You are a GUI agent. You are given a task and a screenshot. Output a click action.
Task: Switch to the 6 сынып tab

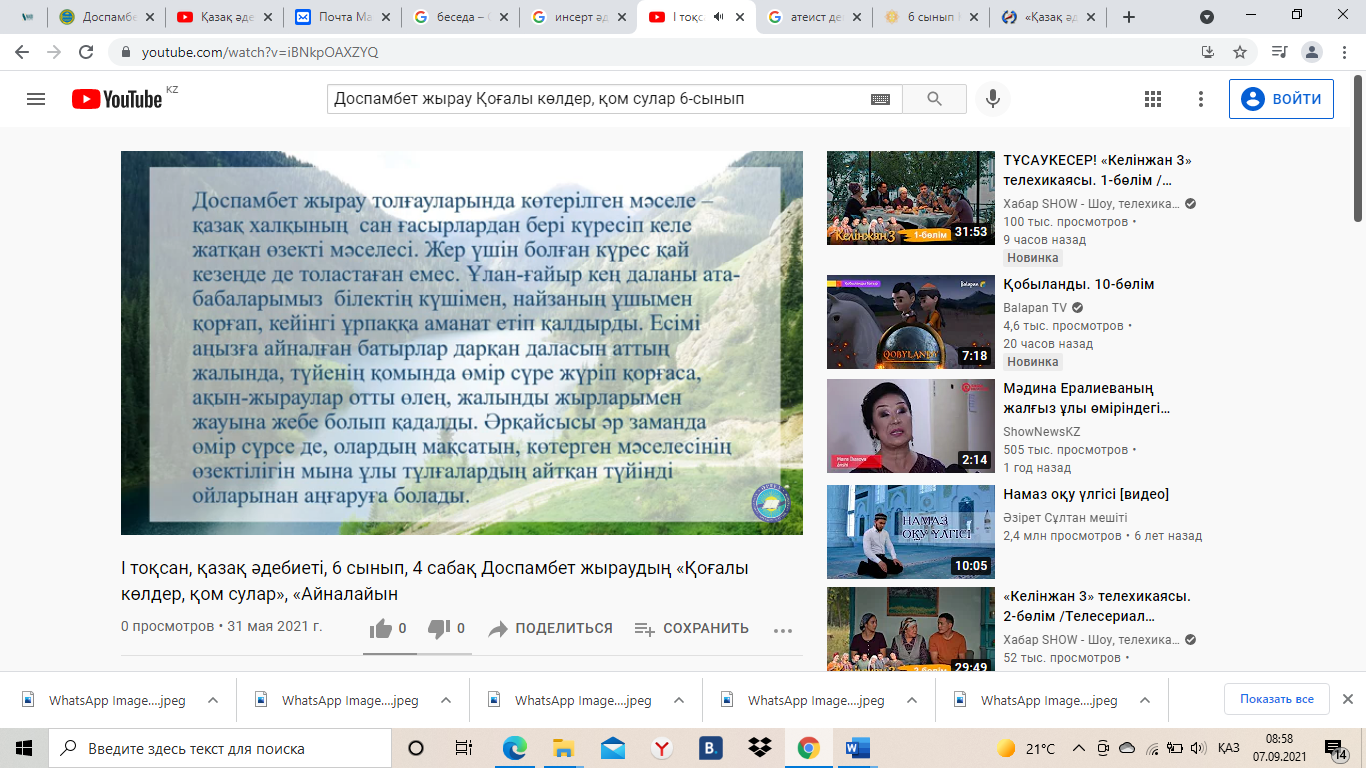[x=932, y=17]
